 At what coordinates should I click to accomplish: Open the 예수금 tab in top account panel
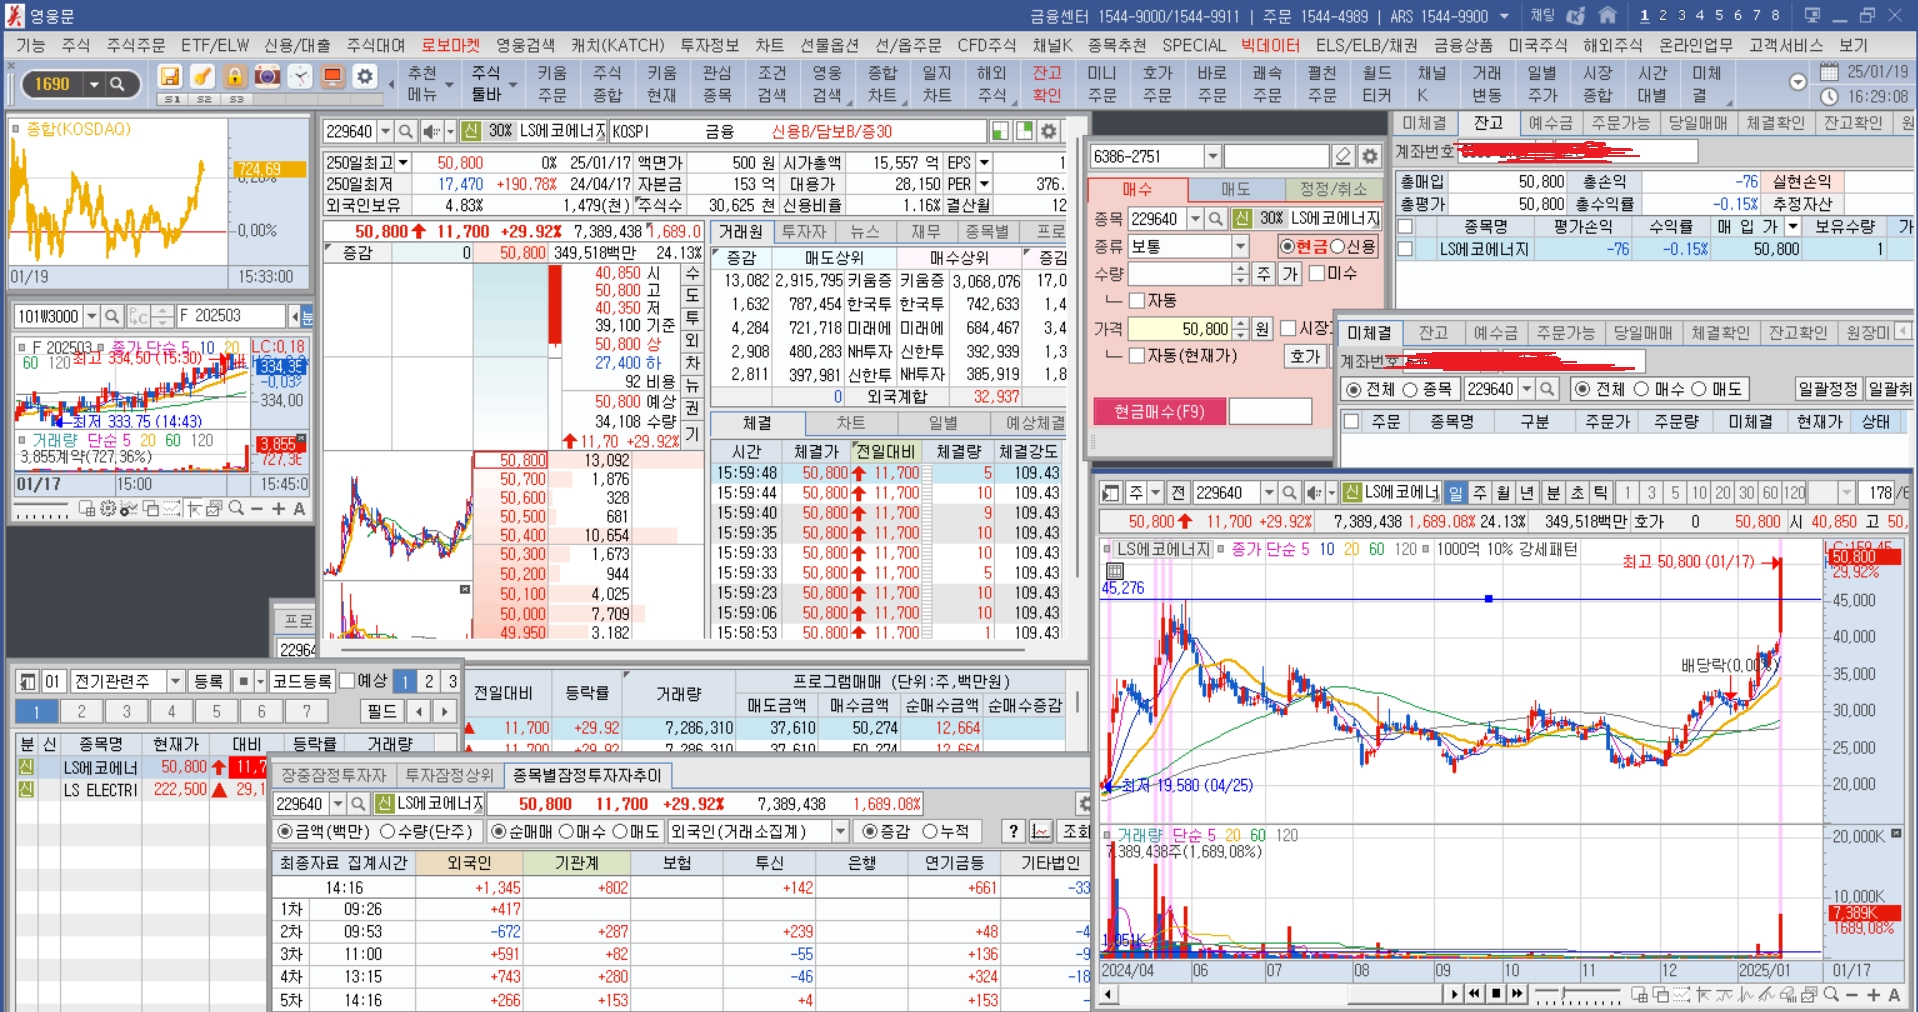(1551, 123)
